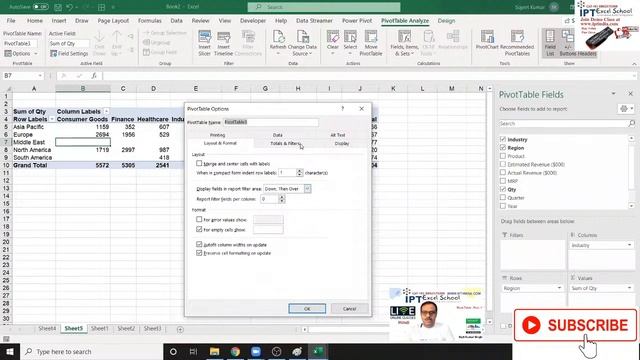
Task: Click Cancel in PivotTable Options
Action: point(349,309)
